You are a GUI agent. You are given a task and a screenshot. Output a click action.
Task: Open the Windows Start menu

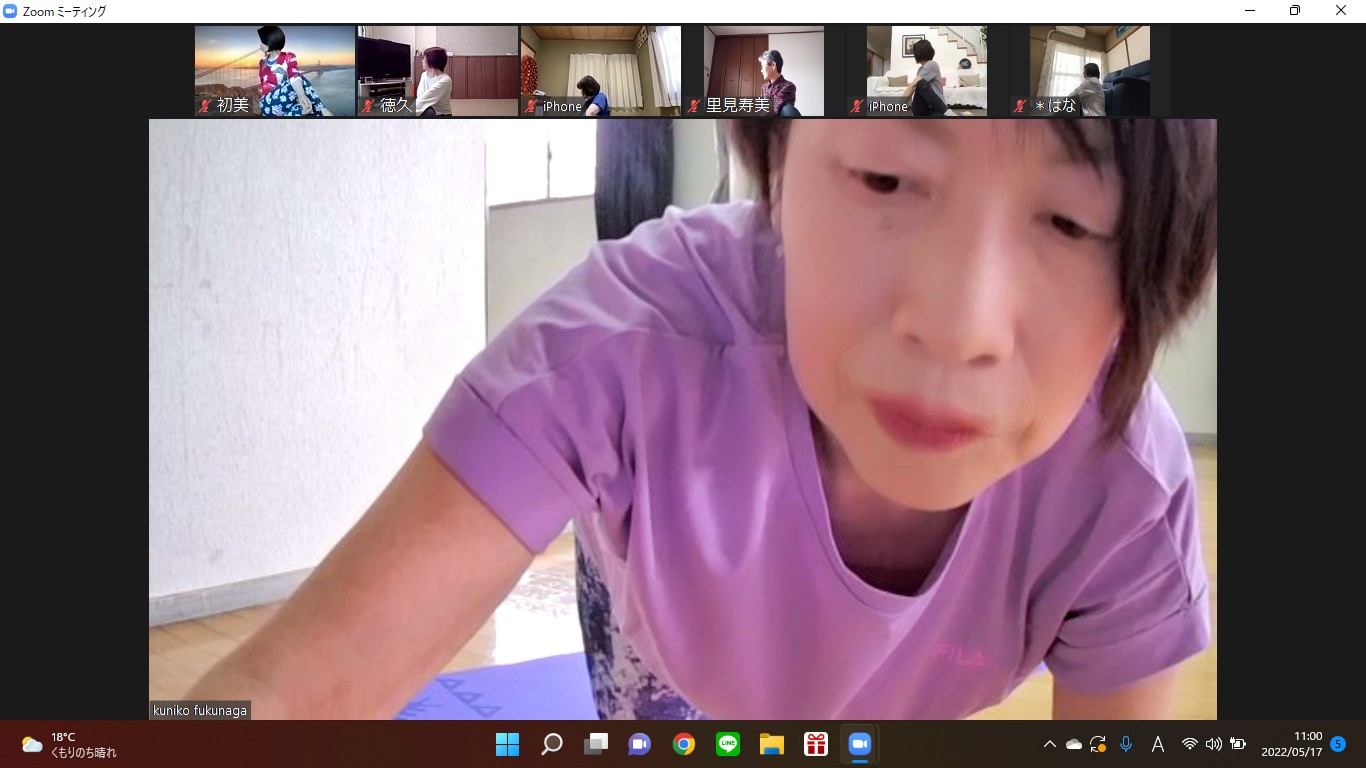[x=508, y=744]
